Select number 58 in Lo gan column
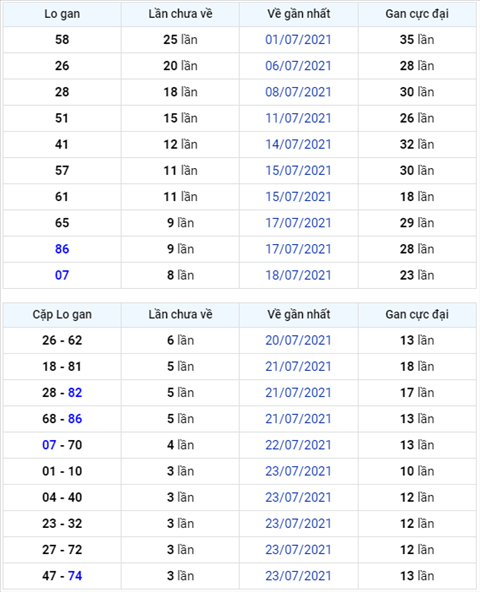 [x=62, y=40]
